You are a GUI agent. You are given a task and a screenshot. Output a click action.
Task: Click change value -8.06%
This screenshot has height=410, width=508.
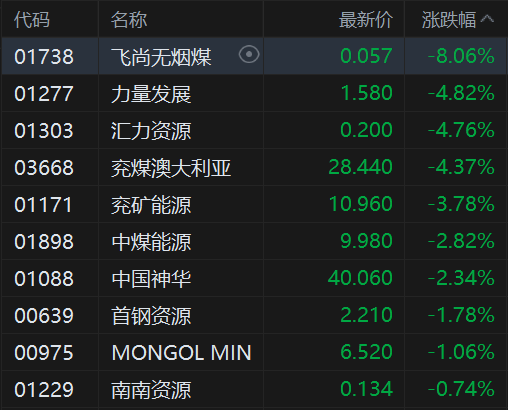pos(461,56)
